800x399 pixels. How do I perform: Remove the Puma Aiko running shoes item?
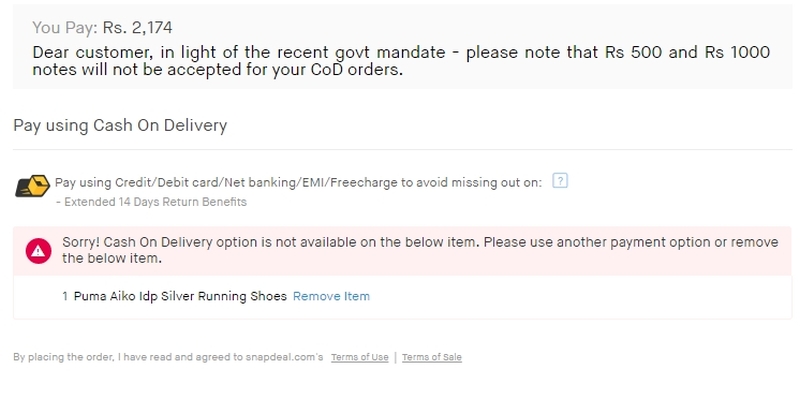point(331,296)
